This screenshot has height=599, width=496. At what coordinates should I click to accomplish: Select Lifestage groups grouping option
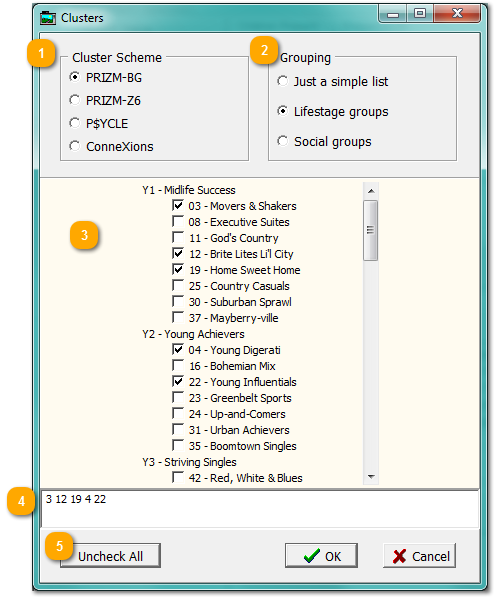pyautogui.click(x=283, y=111)
